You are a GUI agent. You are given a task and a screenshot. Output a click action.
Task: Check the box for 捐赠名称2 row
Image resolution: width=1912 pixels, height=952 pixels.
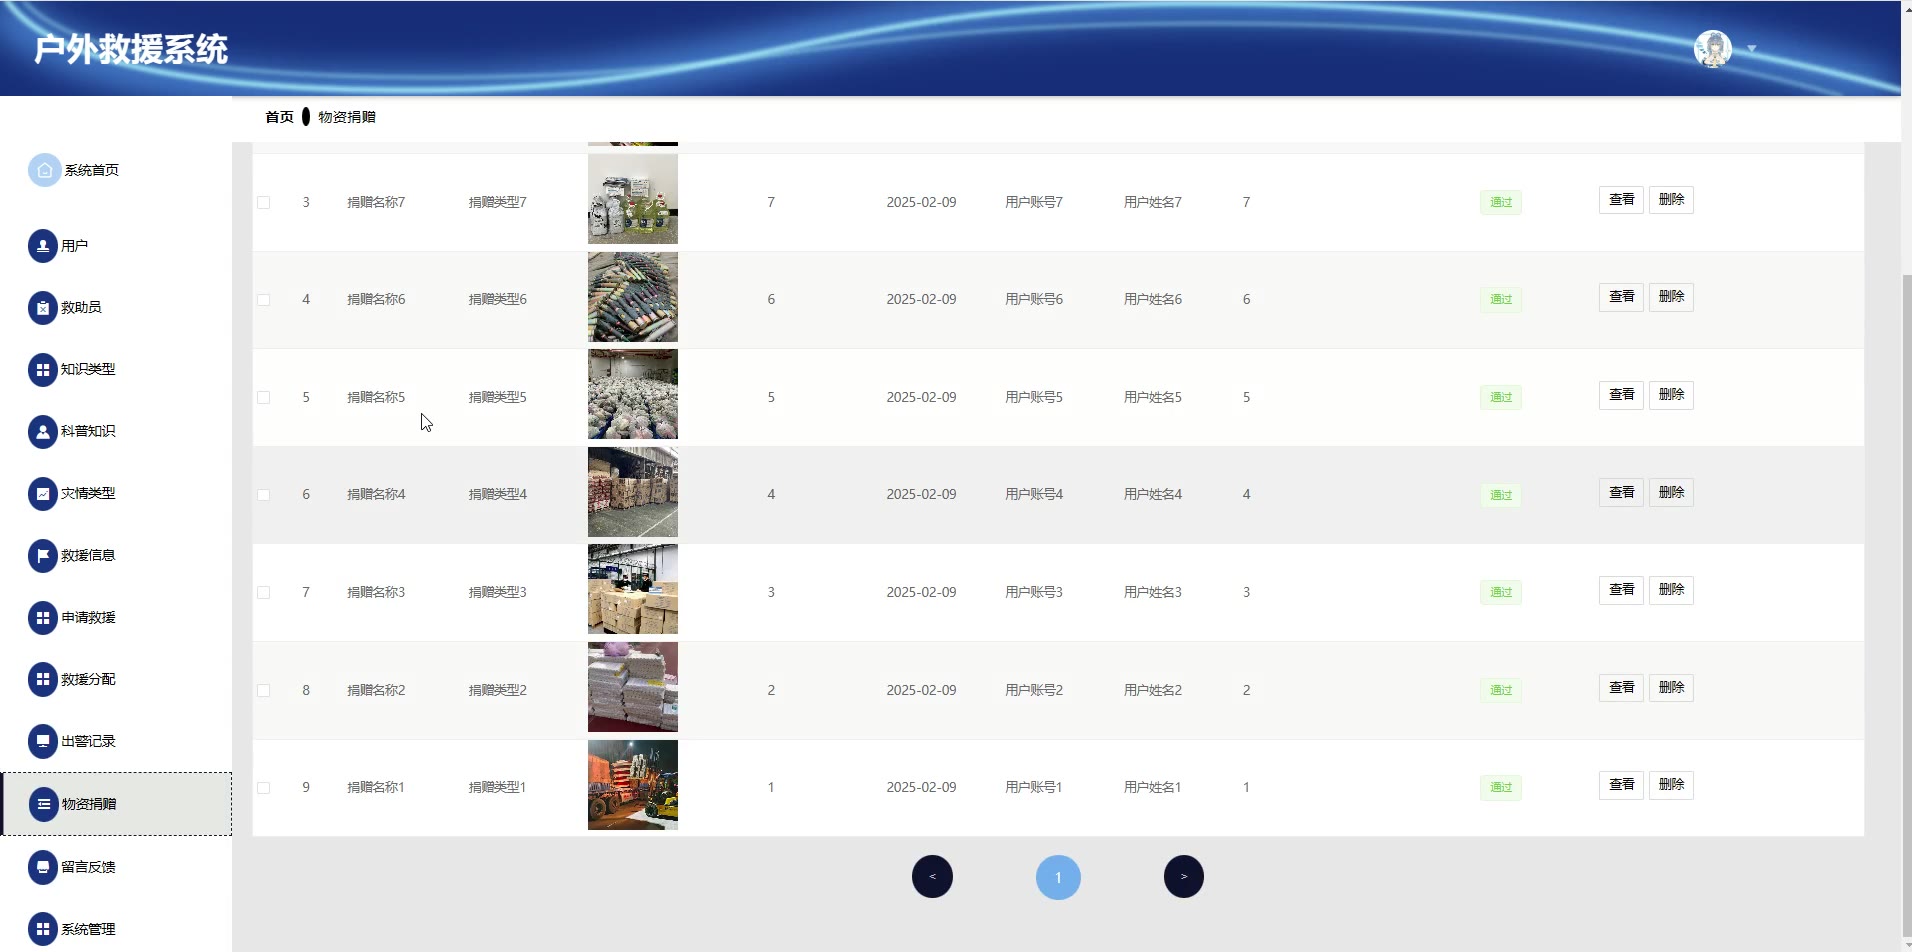point(264,690)
